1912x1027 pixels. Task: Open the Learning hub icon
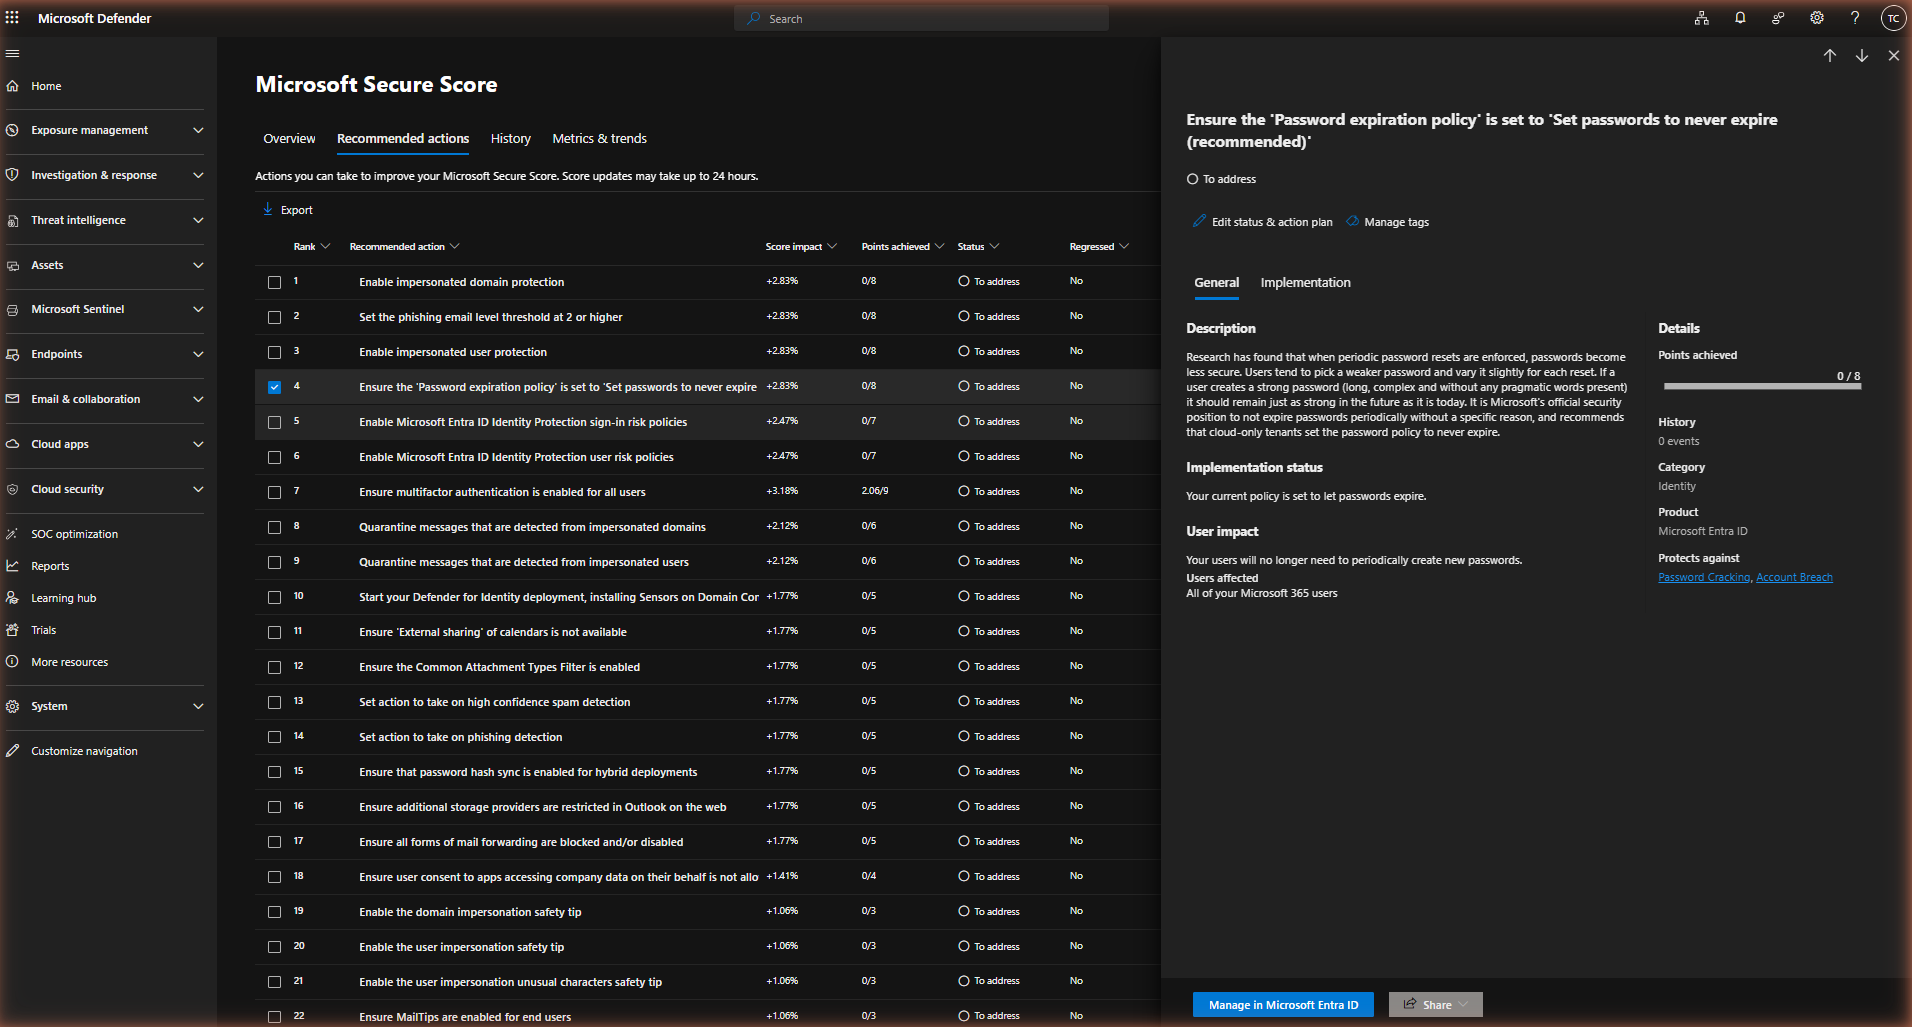[12, 598]
